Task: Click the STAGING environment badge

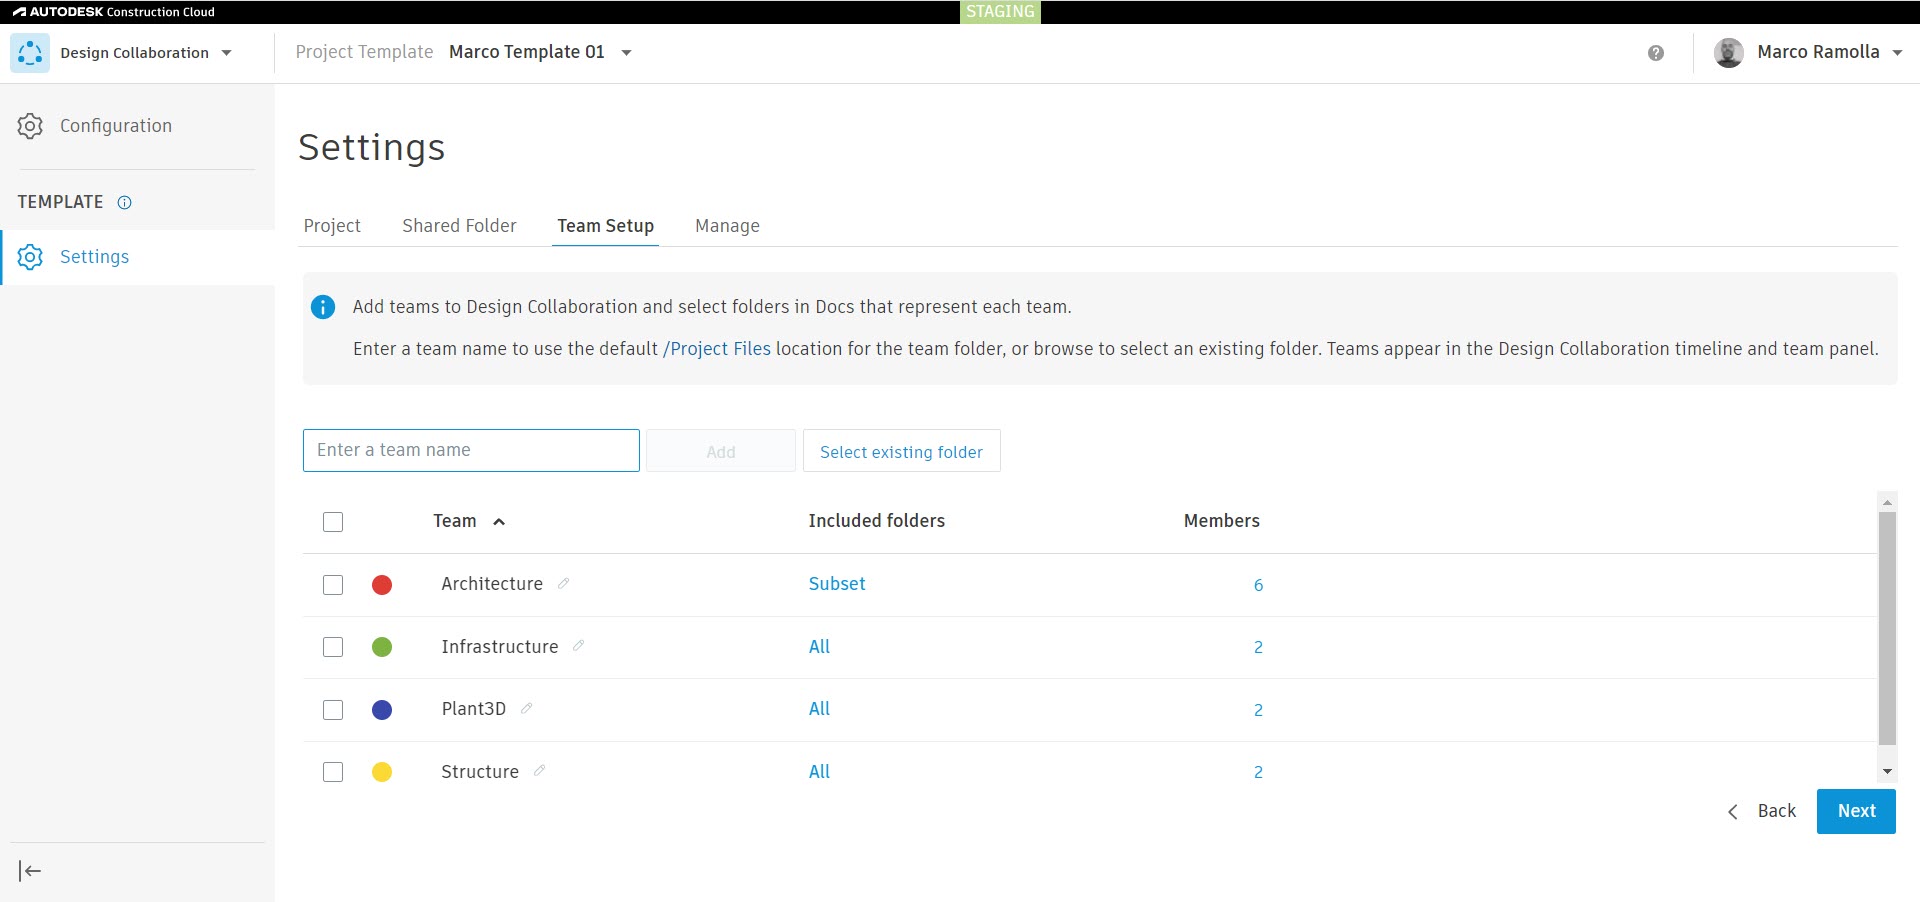Action: [1000, 12]
